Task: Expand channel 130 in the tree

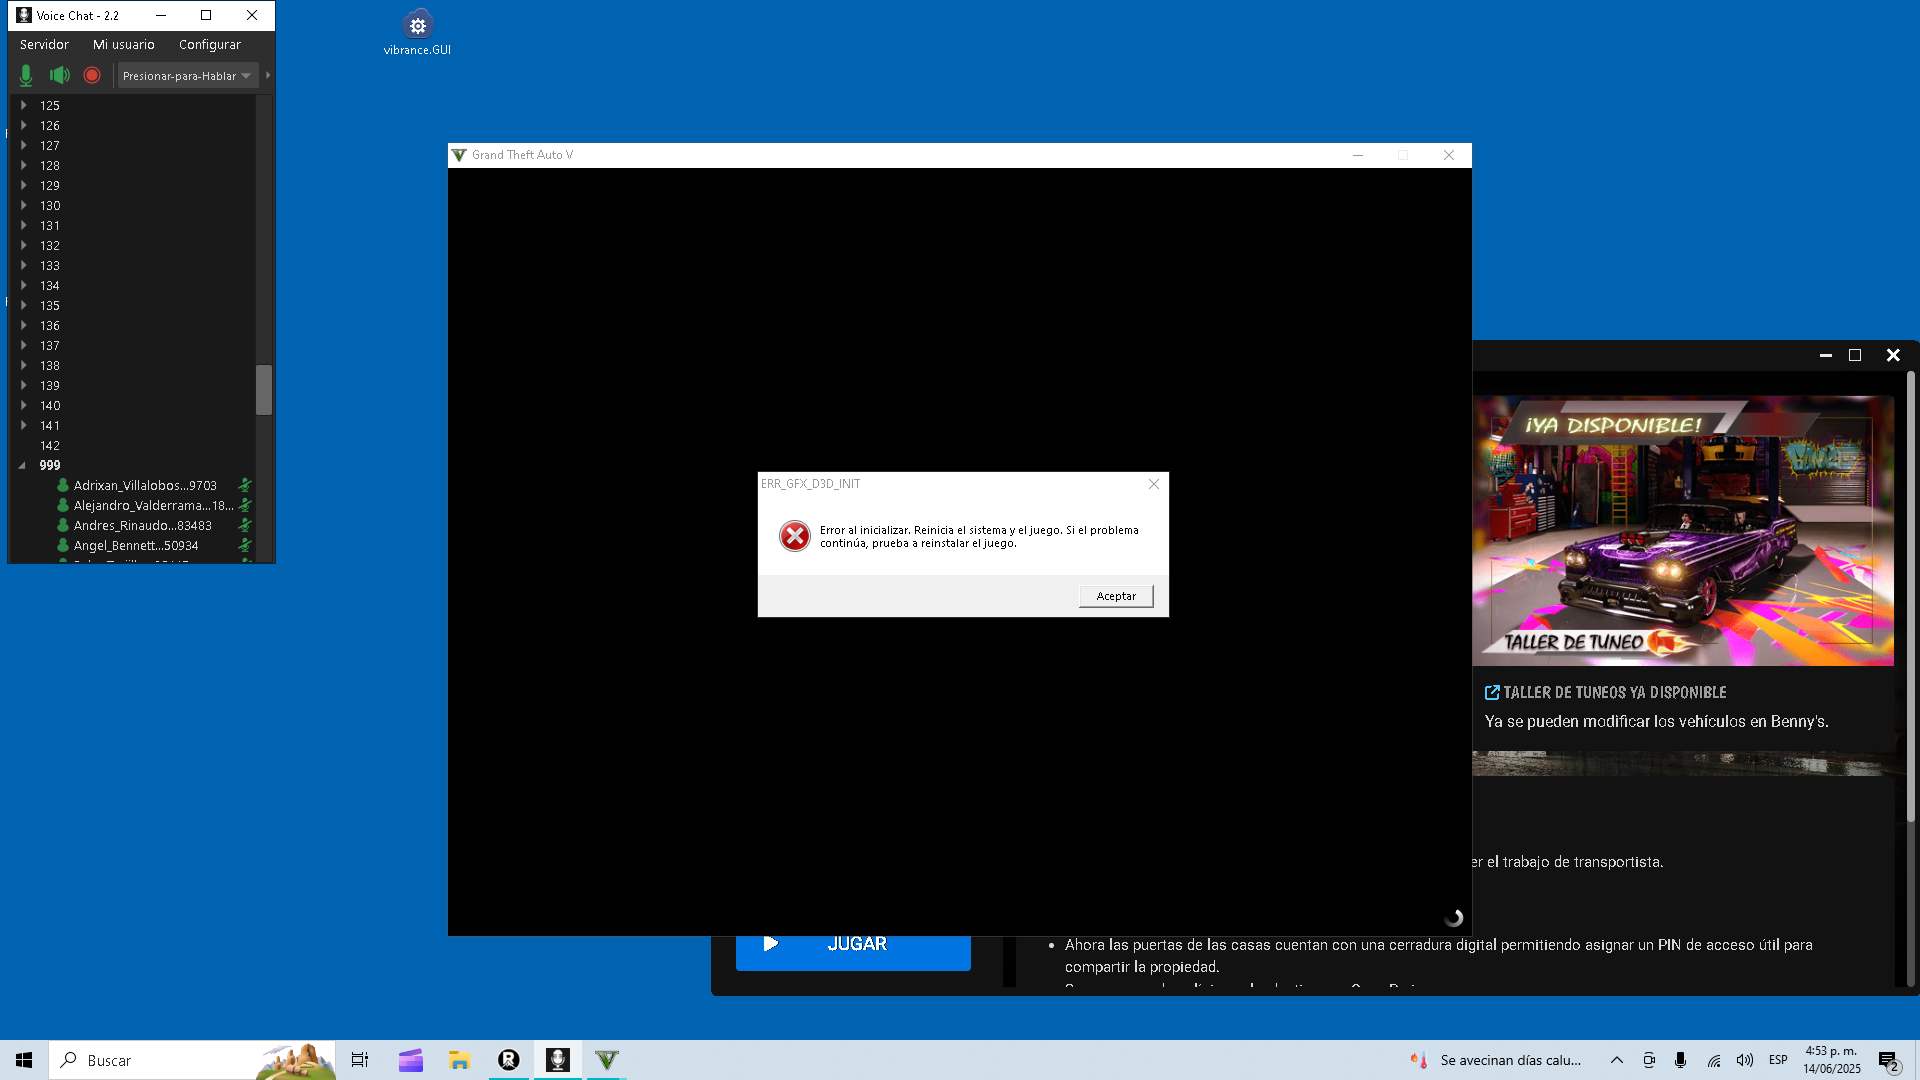Action: 23,205
